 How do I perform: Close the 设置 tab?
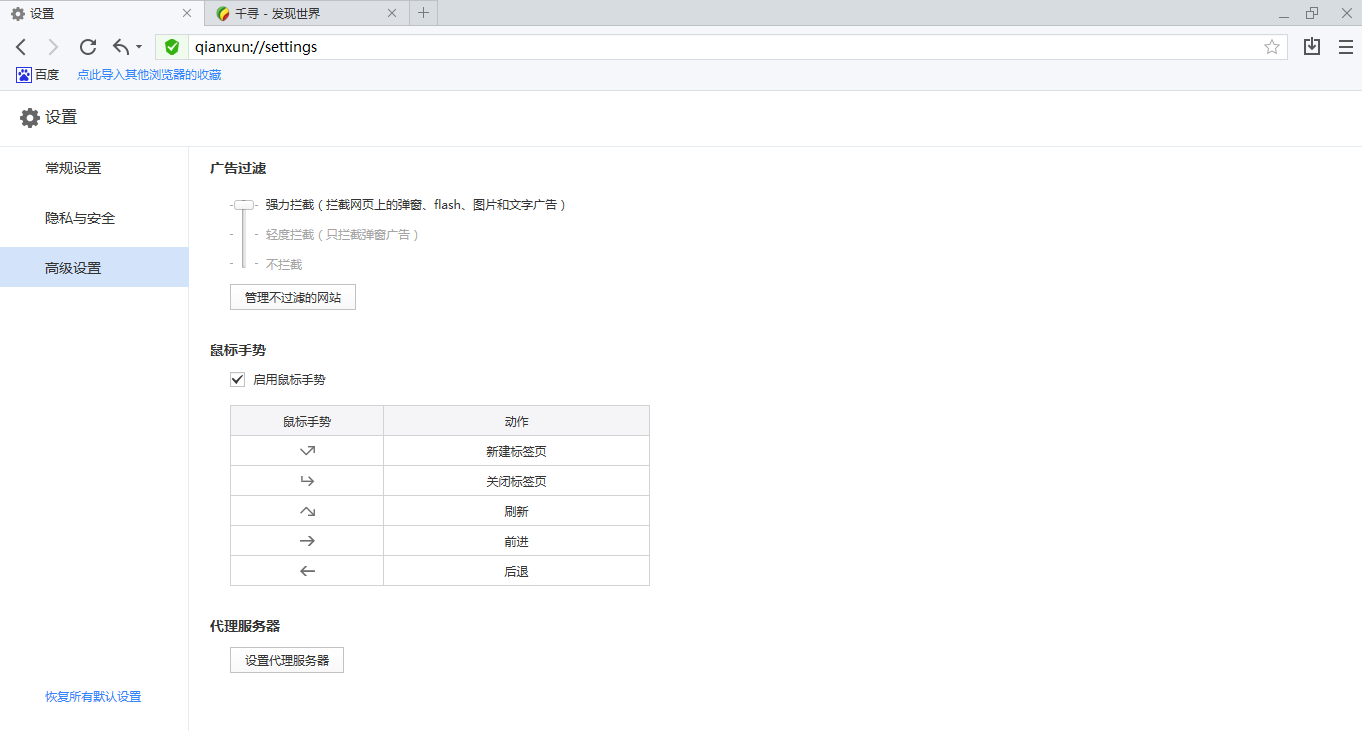point(187,13)
